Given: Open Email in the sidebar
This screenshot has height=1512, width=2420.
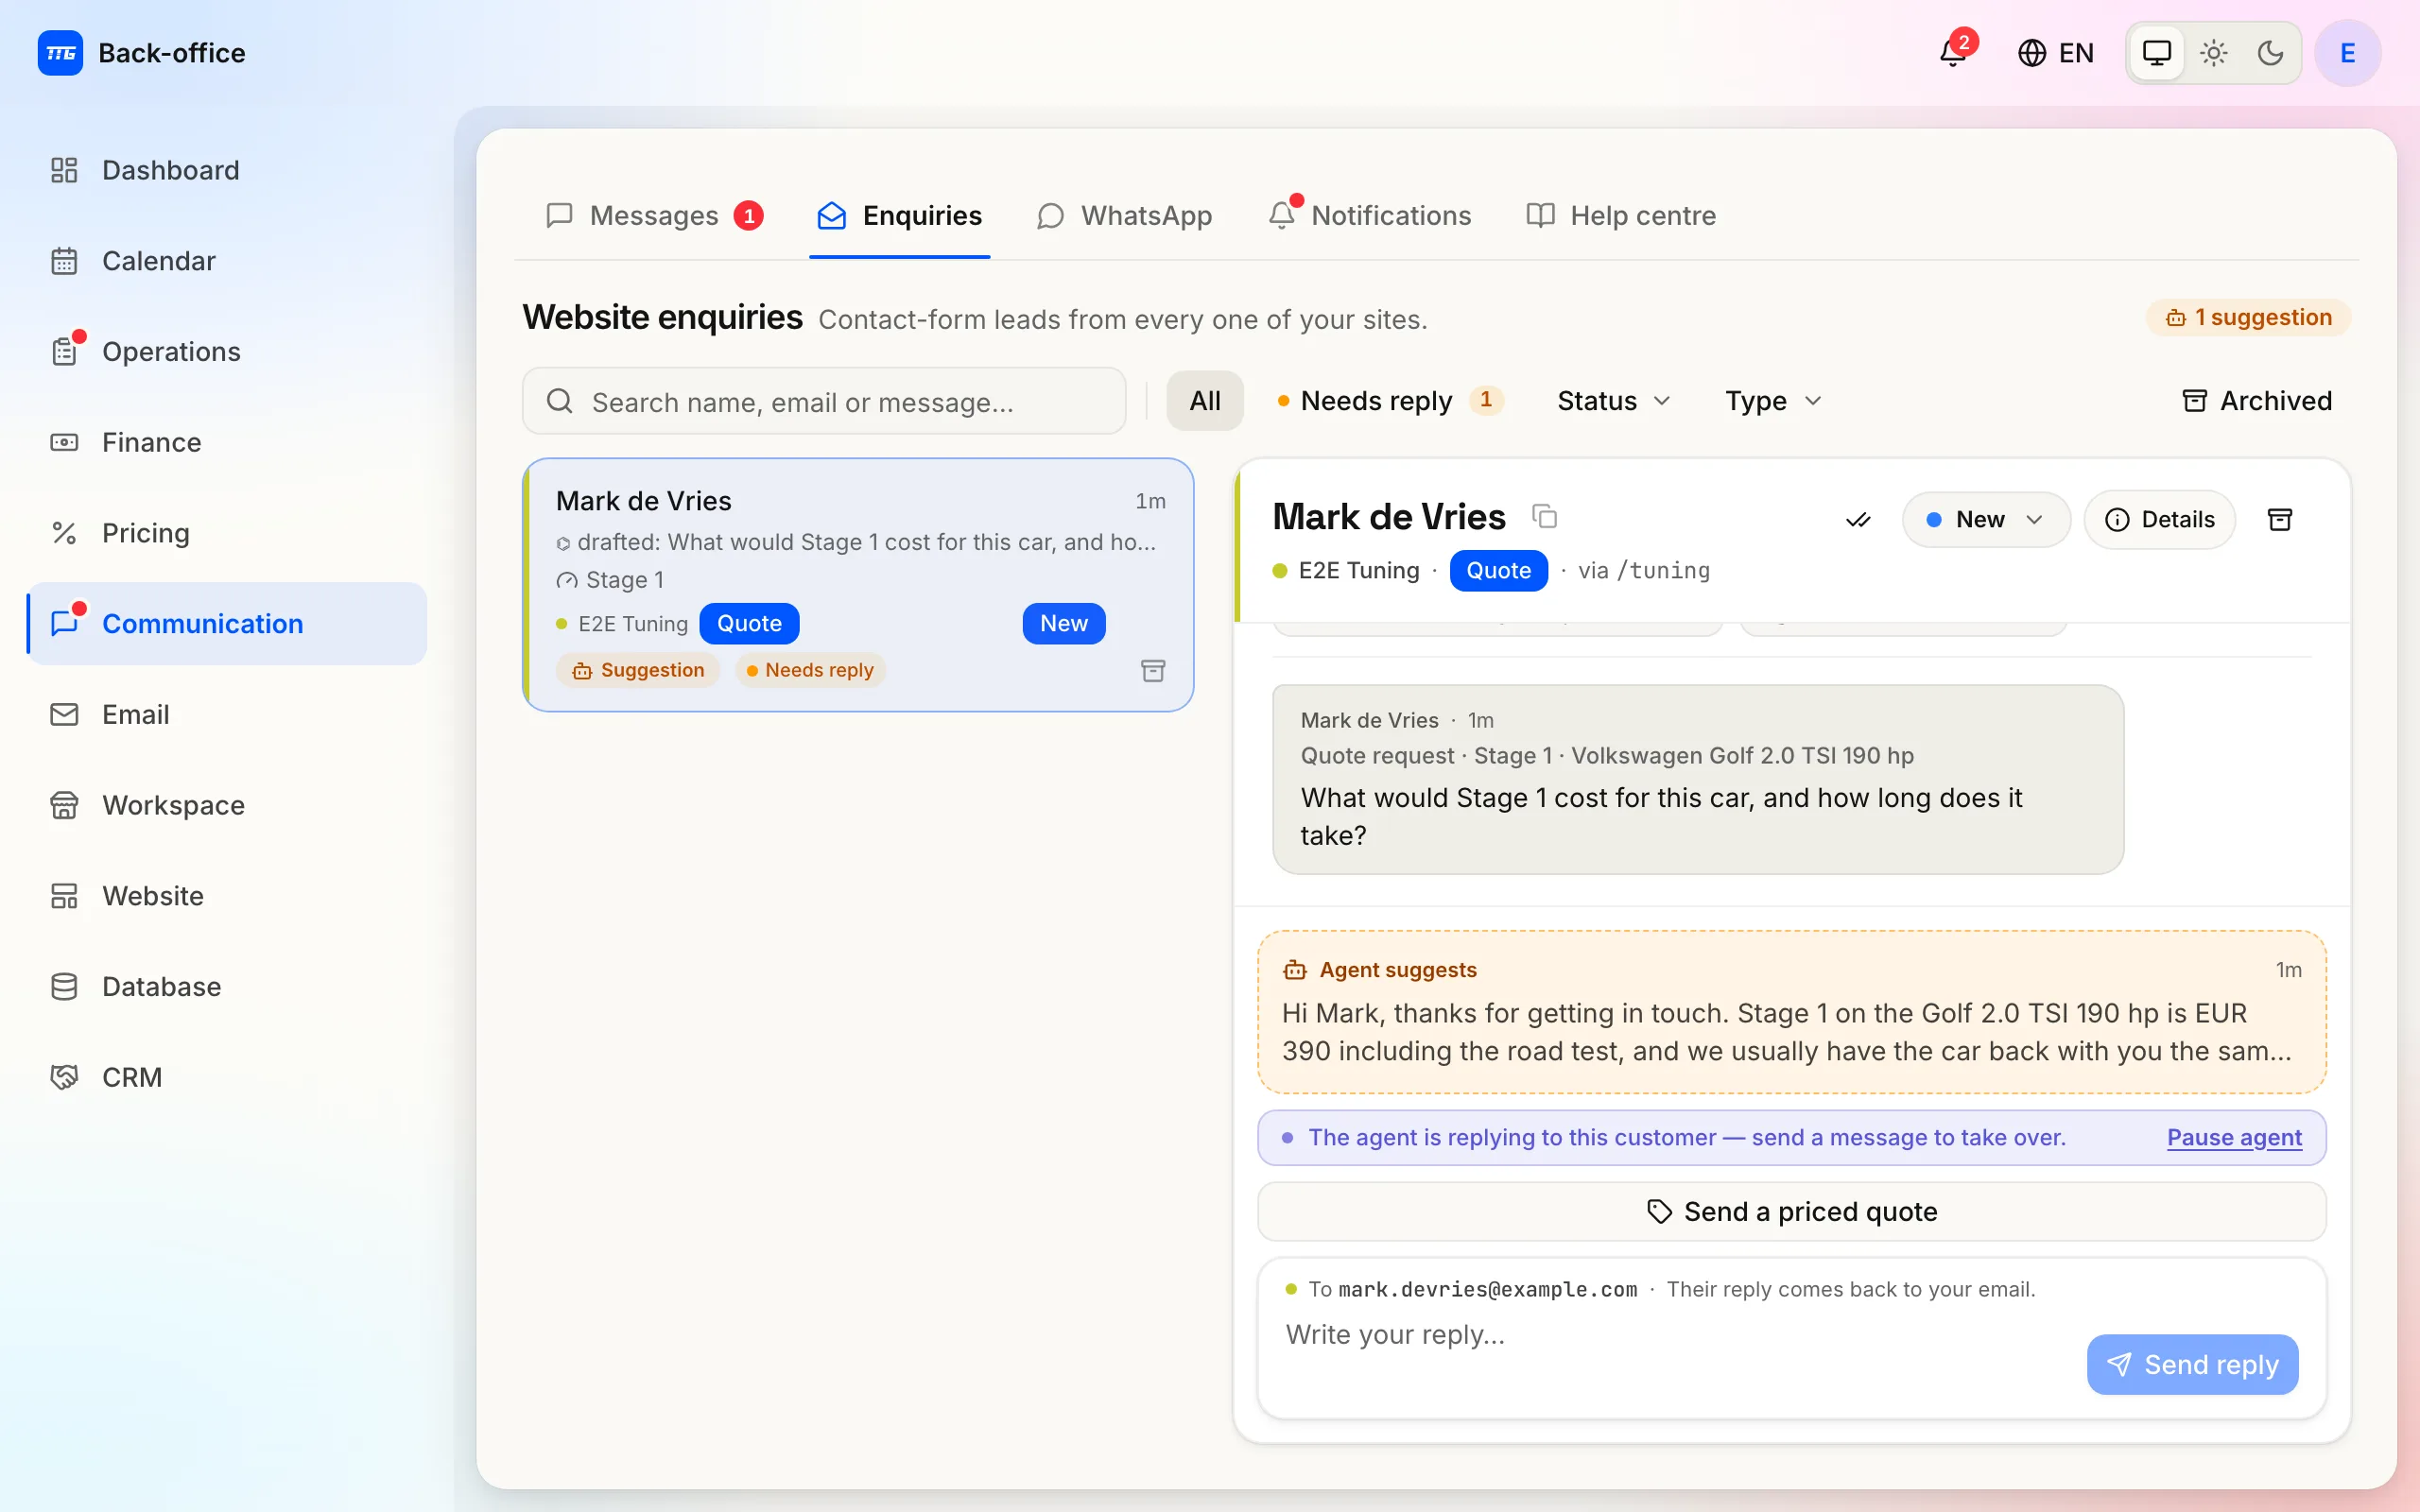Looking at the screenshot, I should [227, 714].
